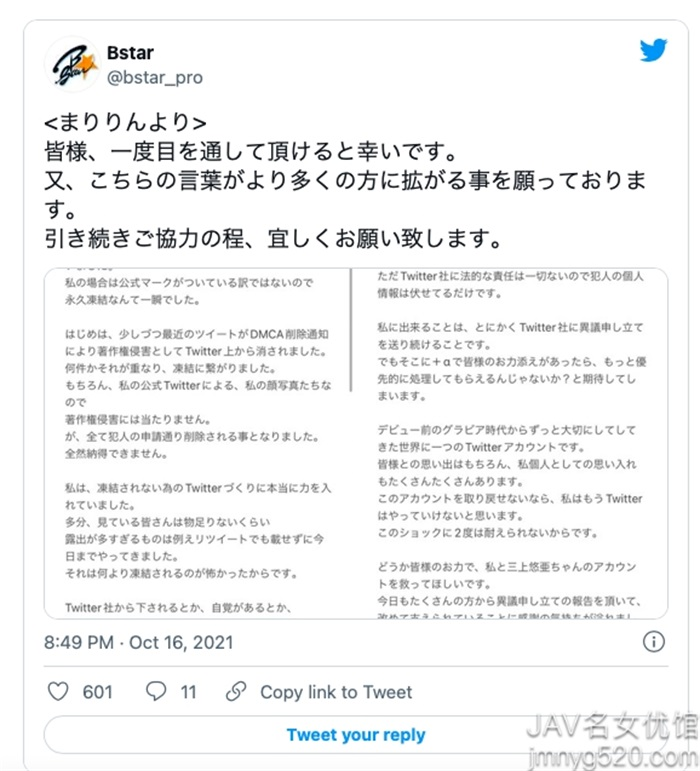Click the Twitter bird logo
700x771 pixels.
coord(653,50)
